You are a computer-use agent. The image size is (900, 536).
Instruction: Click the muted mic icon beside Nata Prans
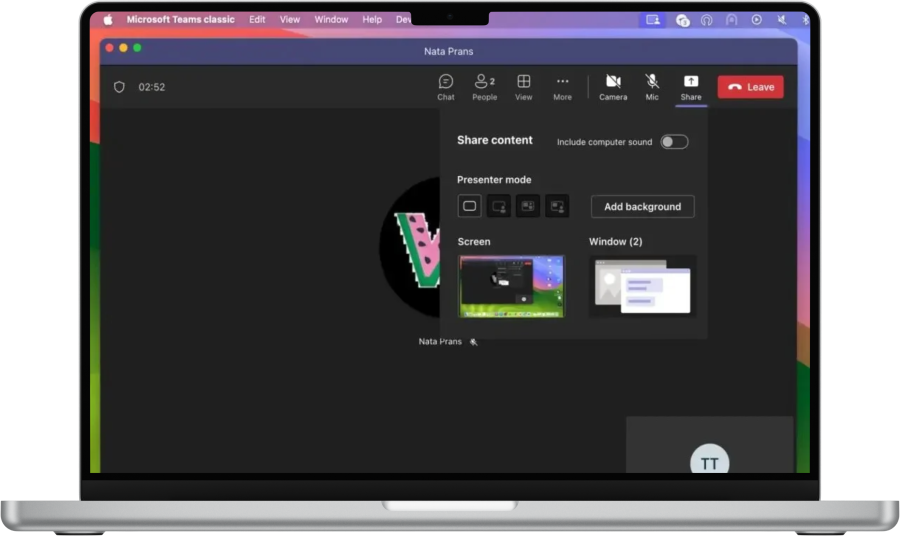click(x=474, y=342)
